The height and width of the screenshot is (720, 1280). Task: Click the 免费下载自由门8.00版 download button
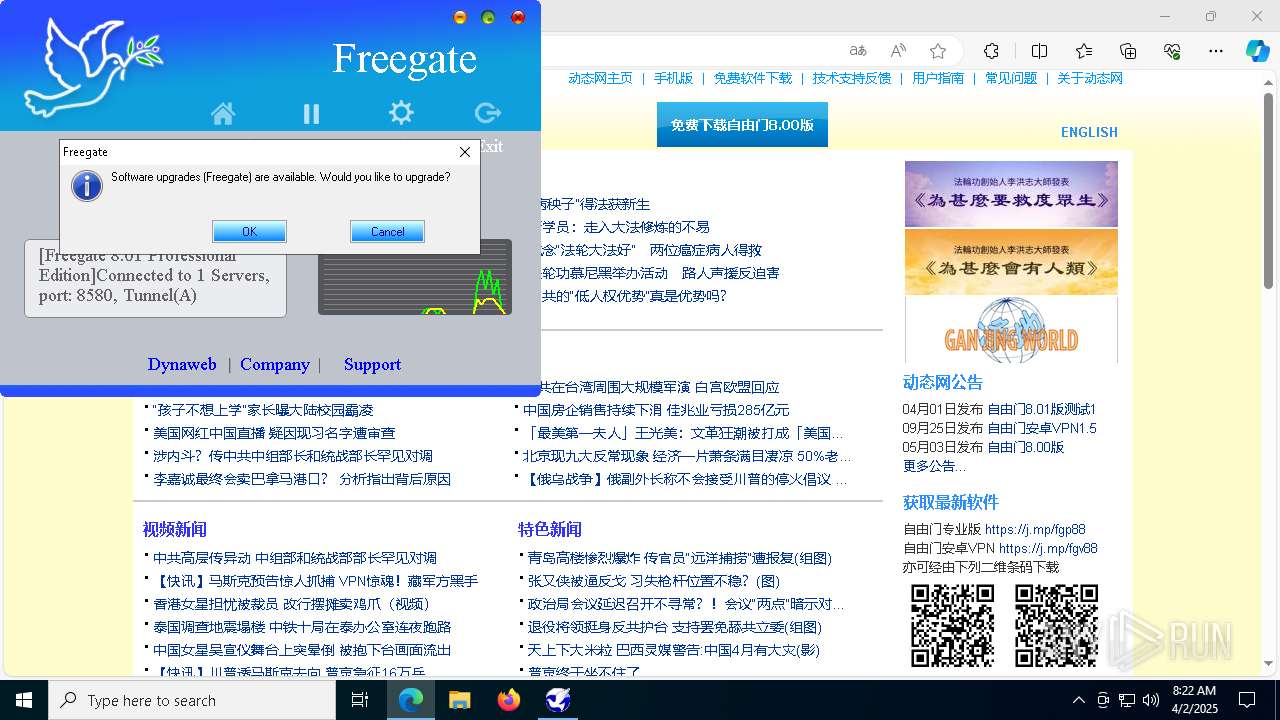click(742, 125)
